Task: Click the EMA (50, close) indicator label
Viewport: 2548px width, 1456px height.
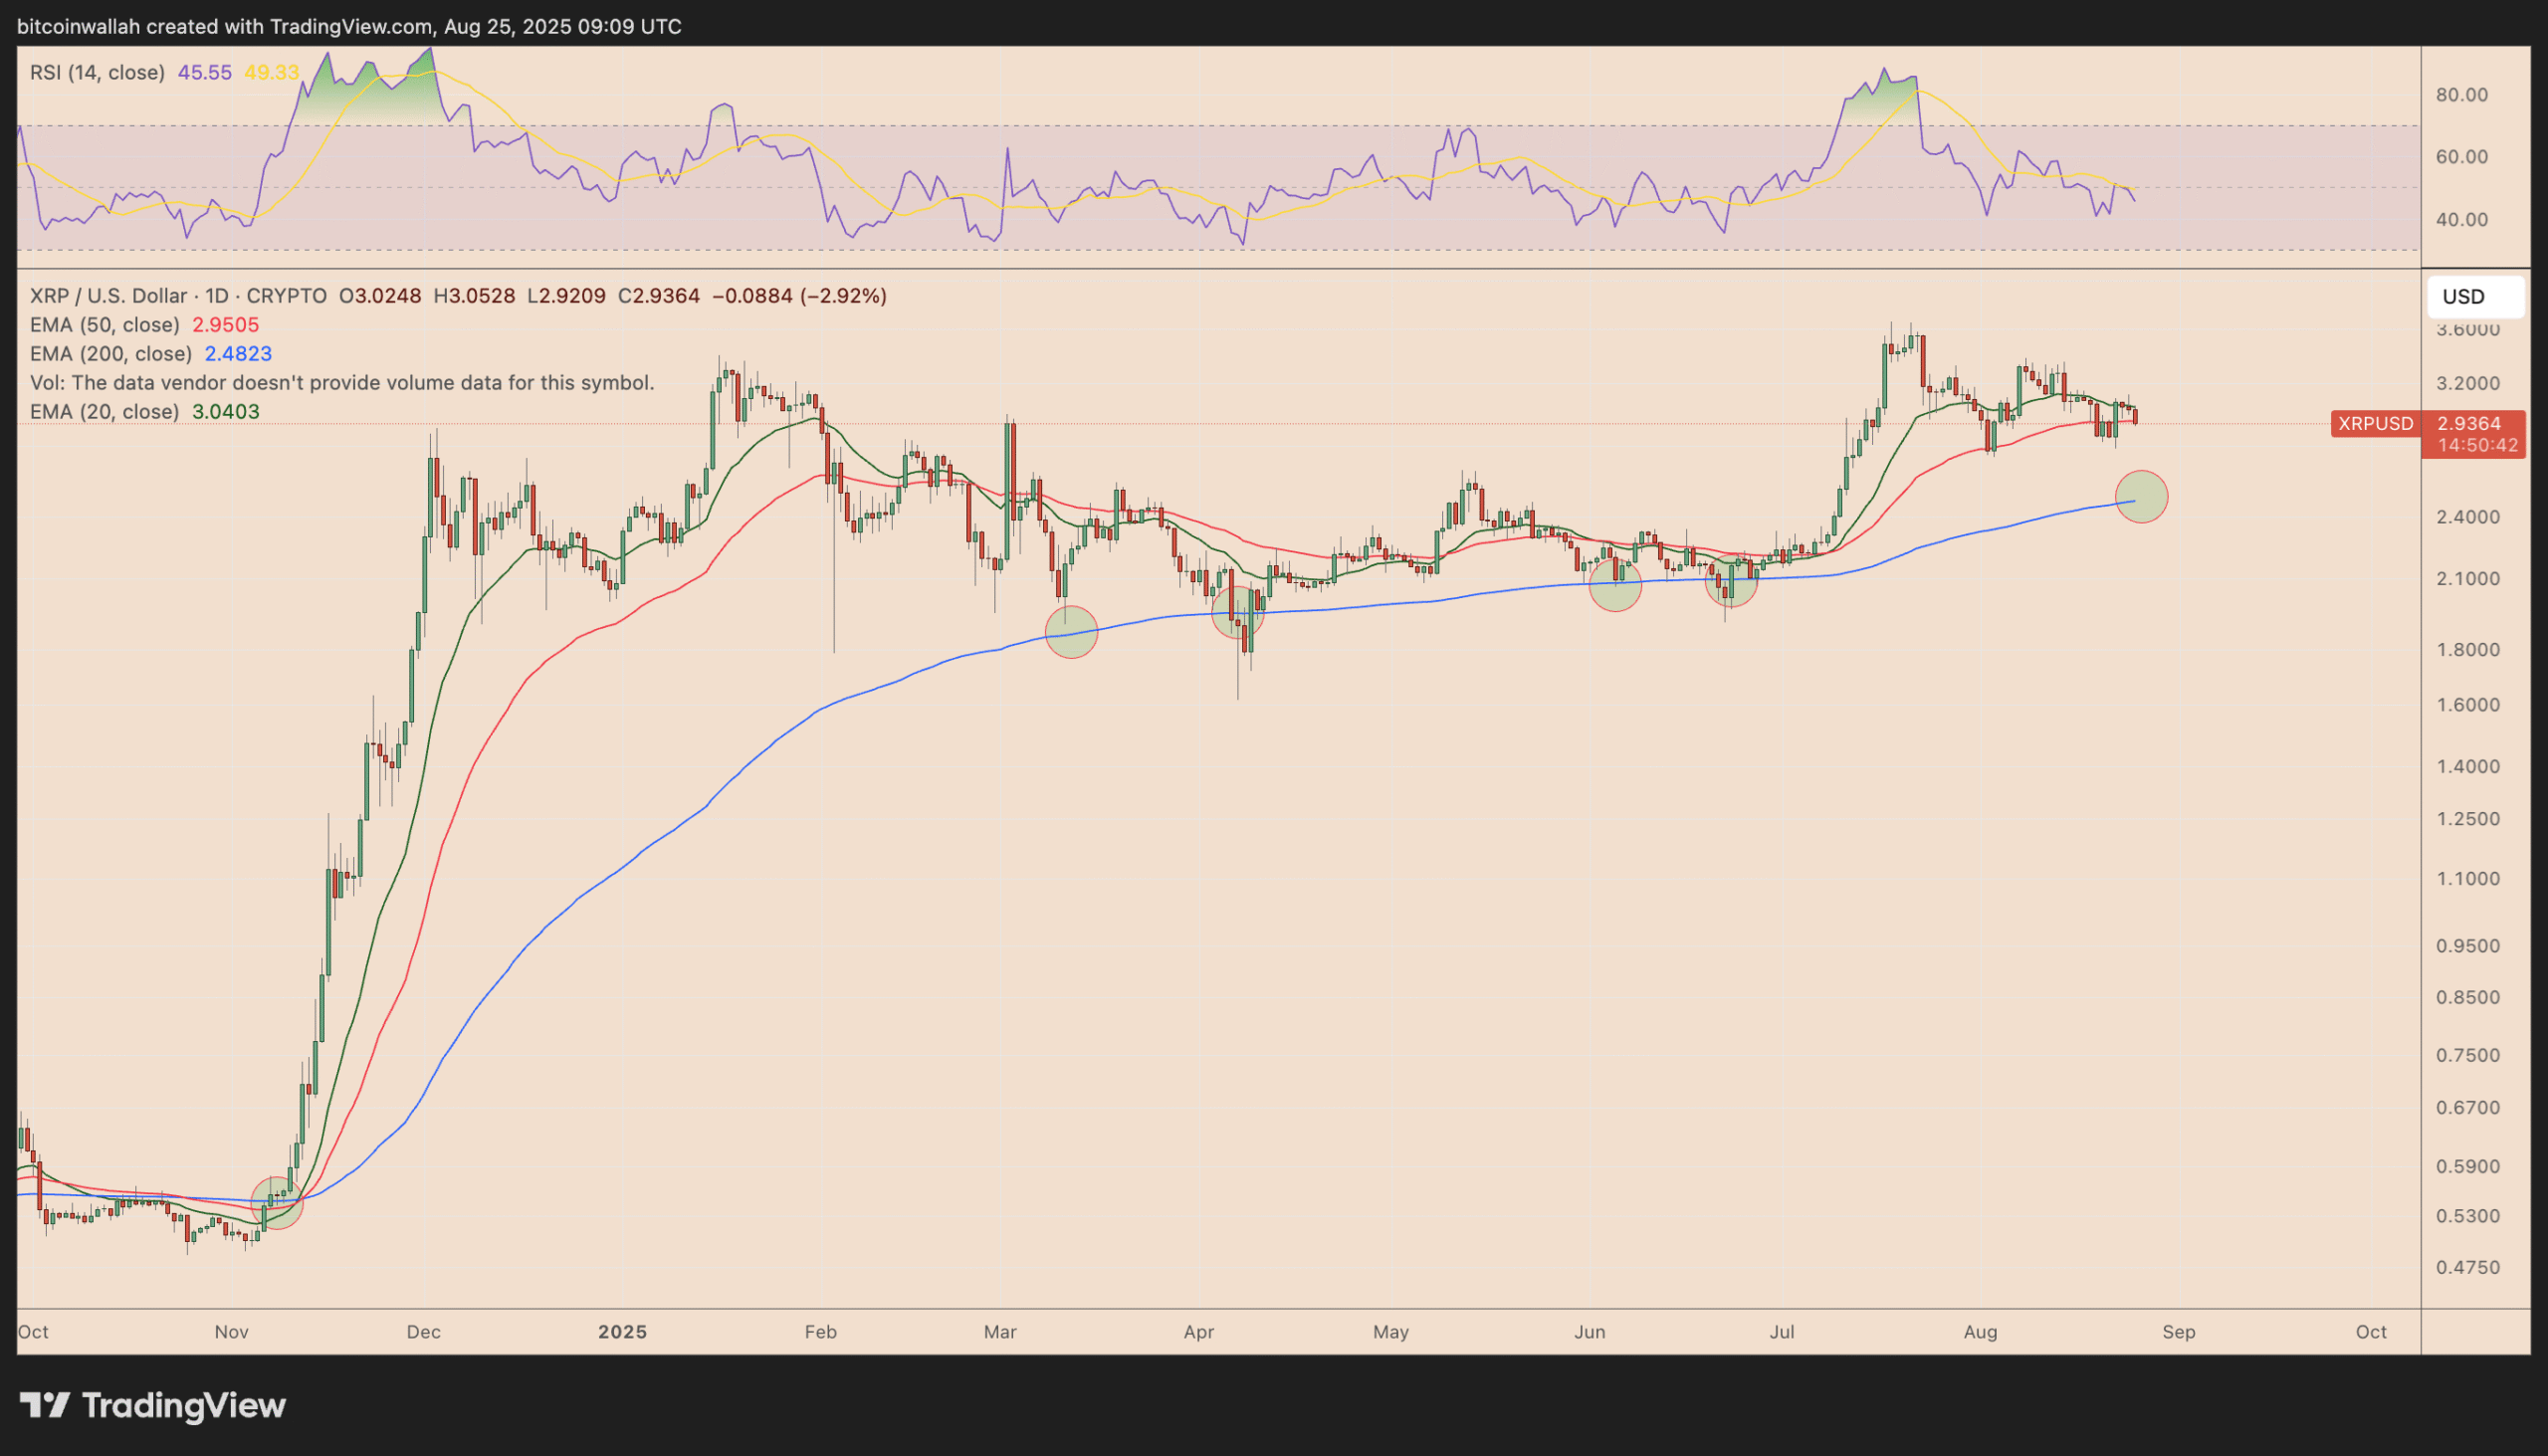Action: point(104,324)
